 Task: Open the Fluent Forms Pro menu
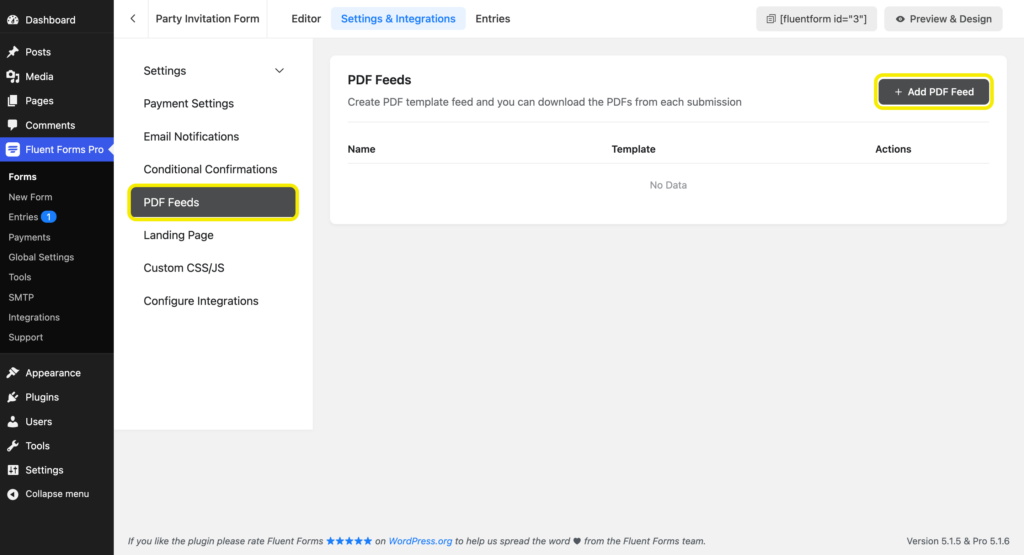pyautogui.click(x=57, y=150)
